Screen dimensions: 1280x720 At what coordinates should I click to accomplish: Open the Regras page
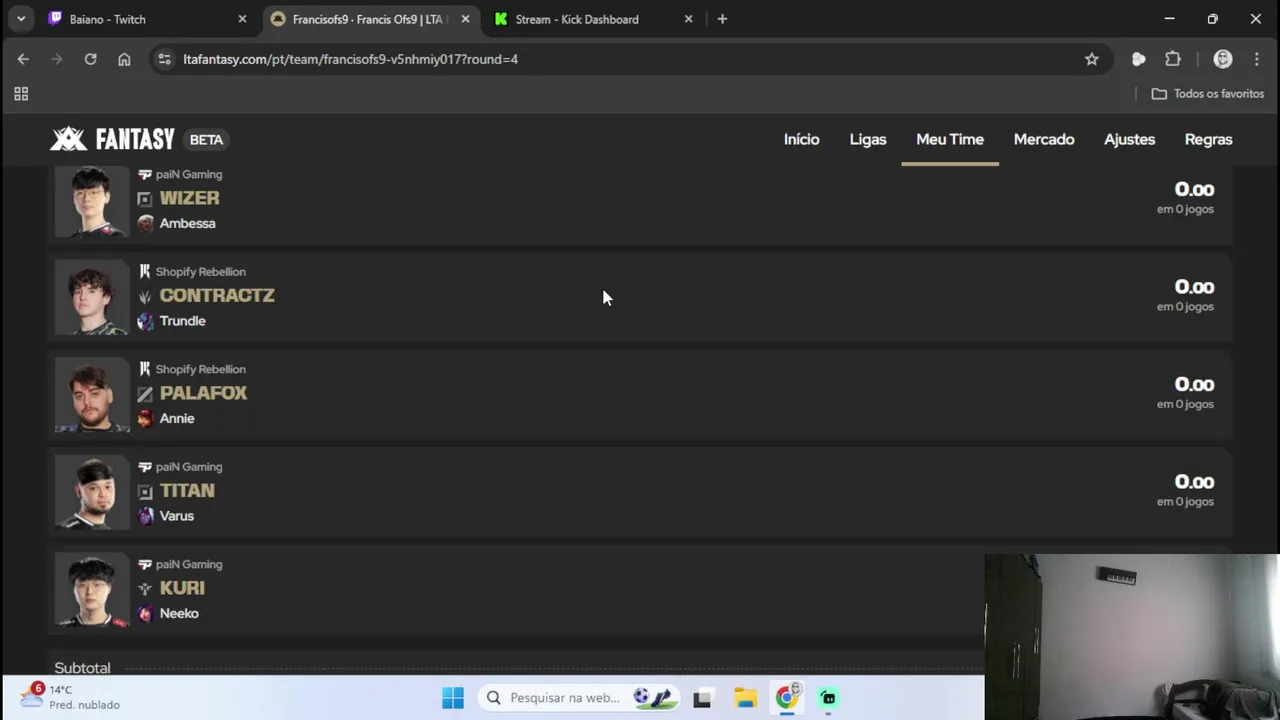[1208, 139]
